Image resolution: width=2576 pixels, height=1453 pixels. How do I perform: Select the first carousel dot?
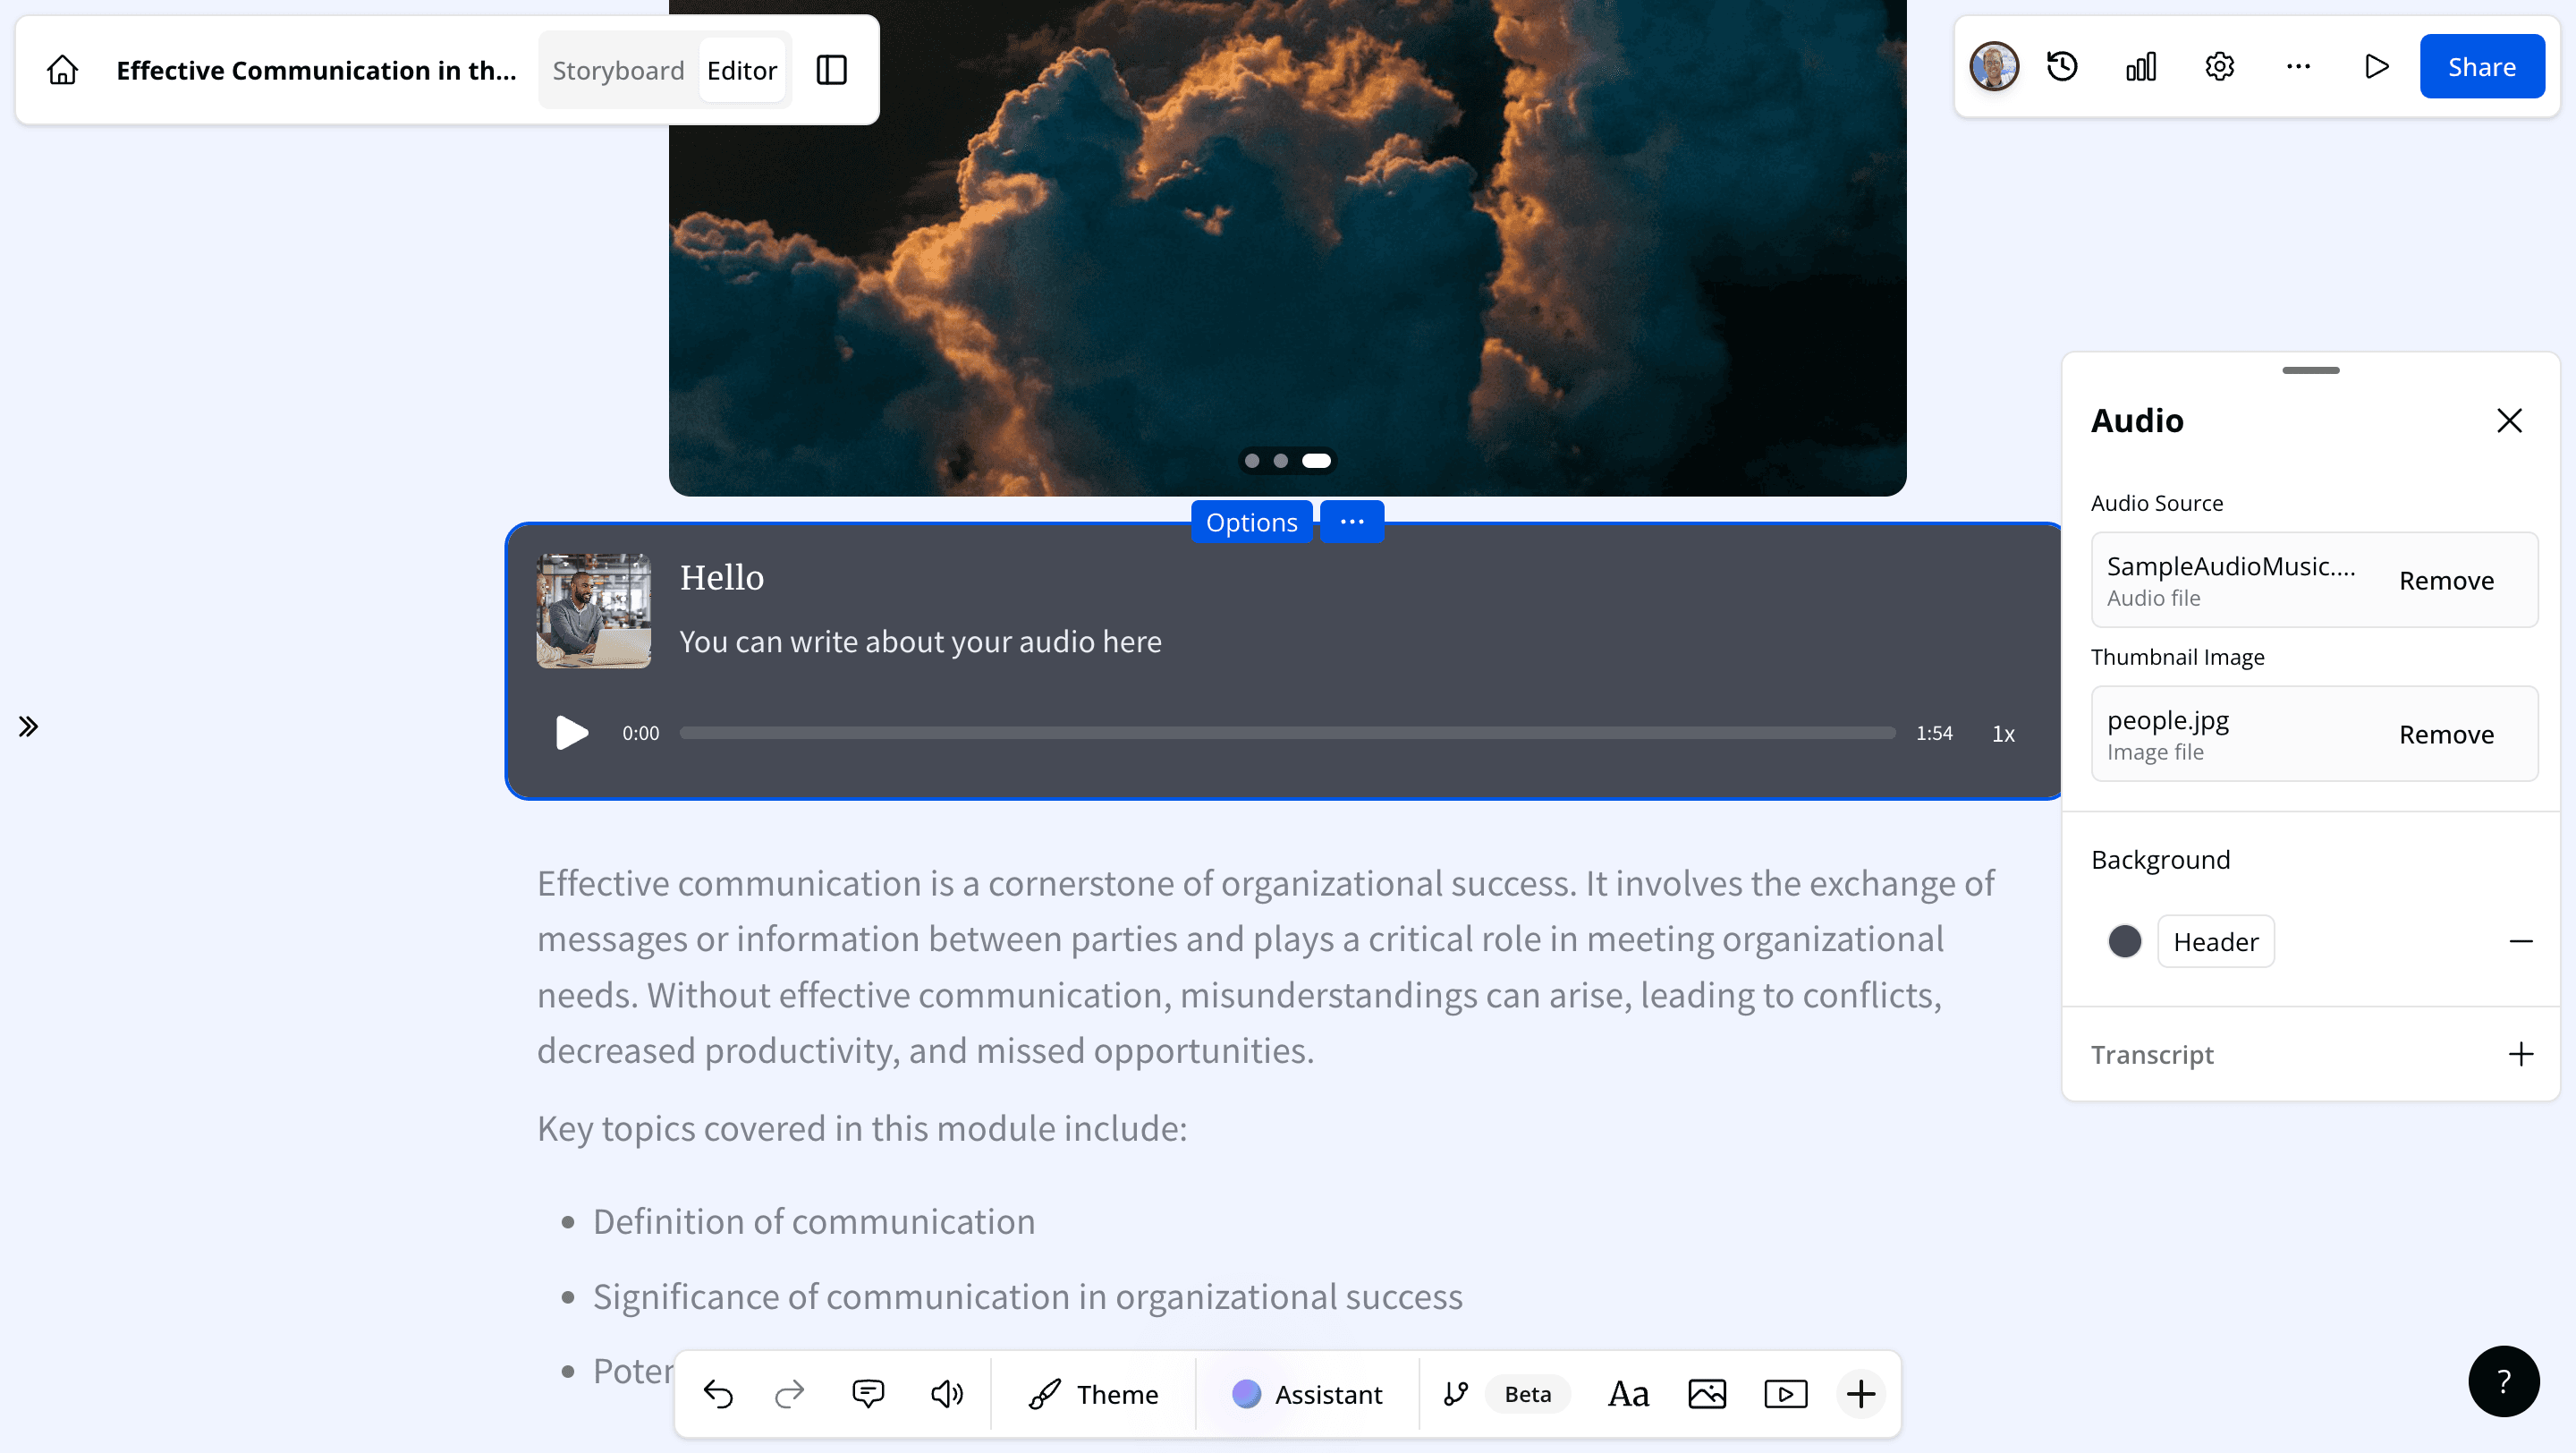tap(1251, 461)
